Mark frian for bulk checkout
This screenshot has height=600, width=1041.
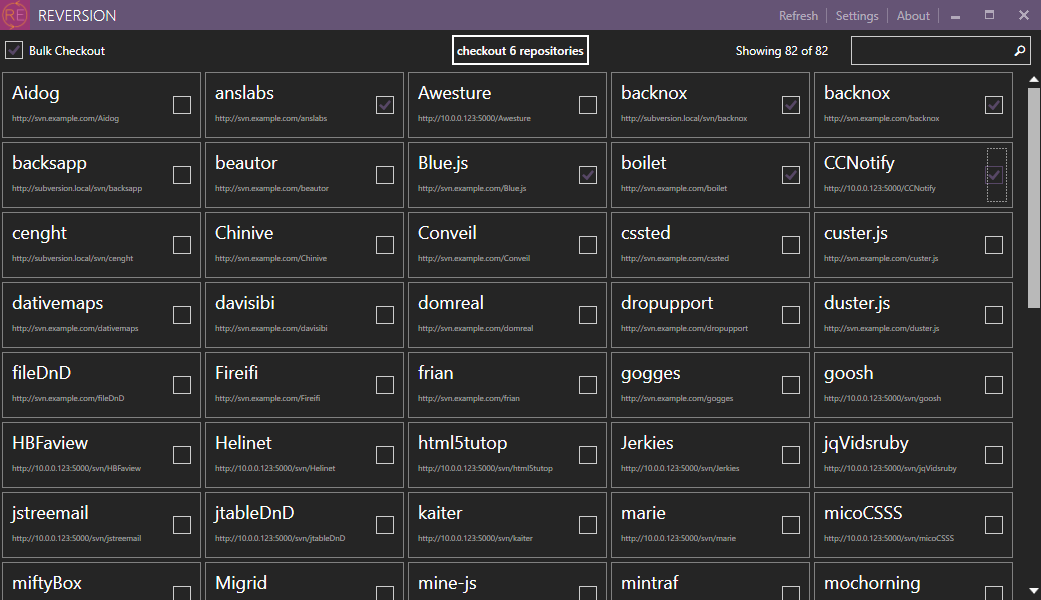click(588, 385)
